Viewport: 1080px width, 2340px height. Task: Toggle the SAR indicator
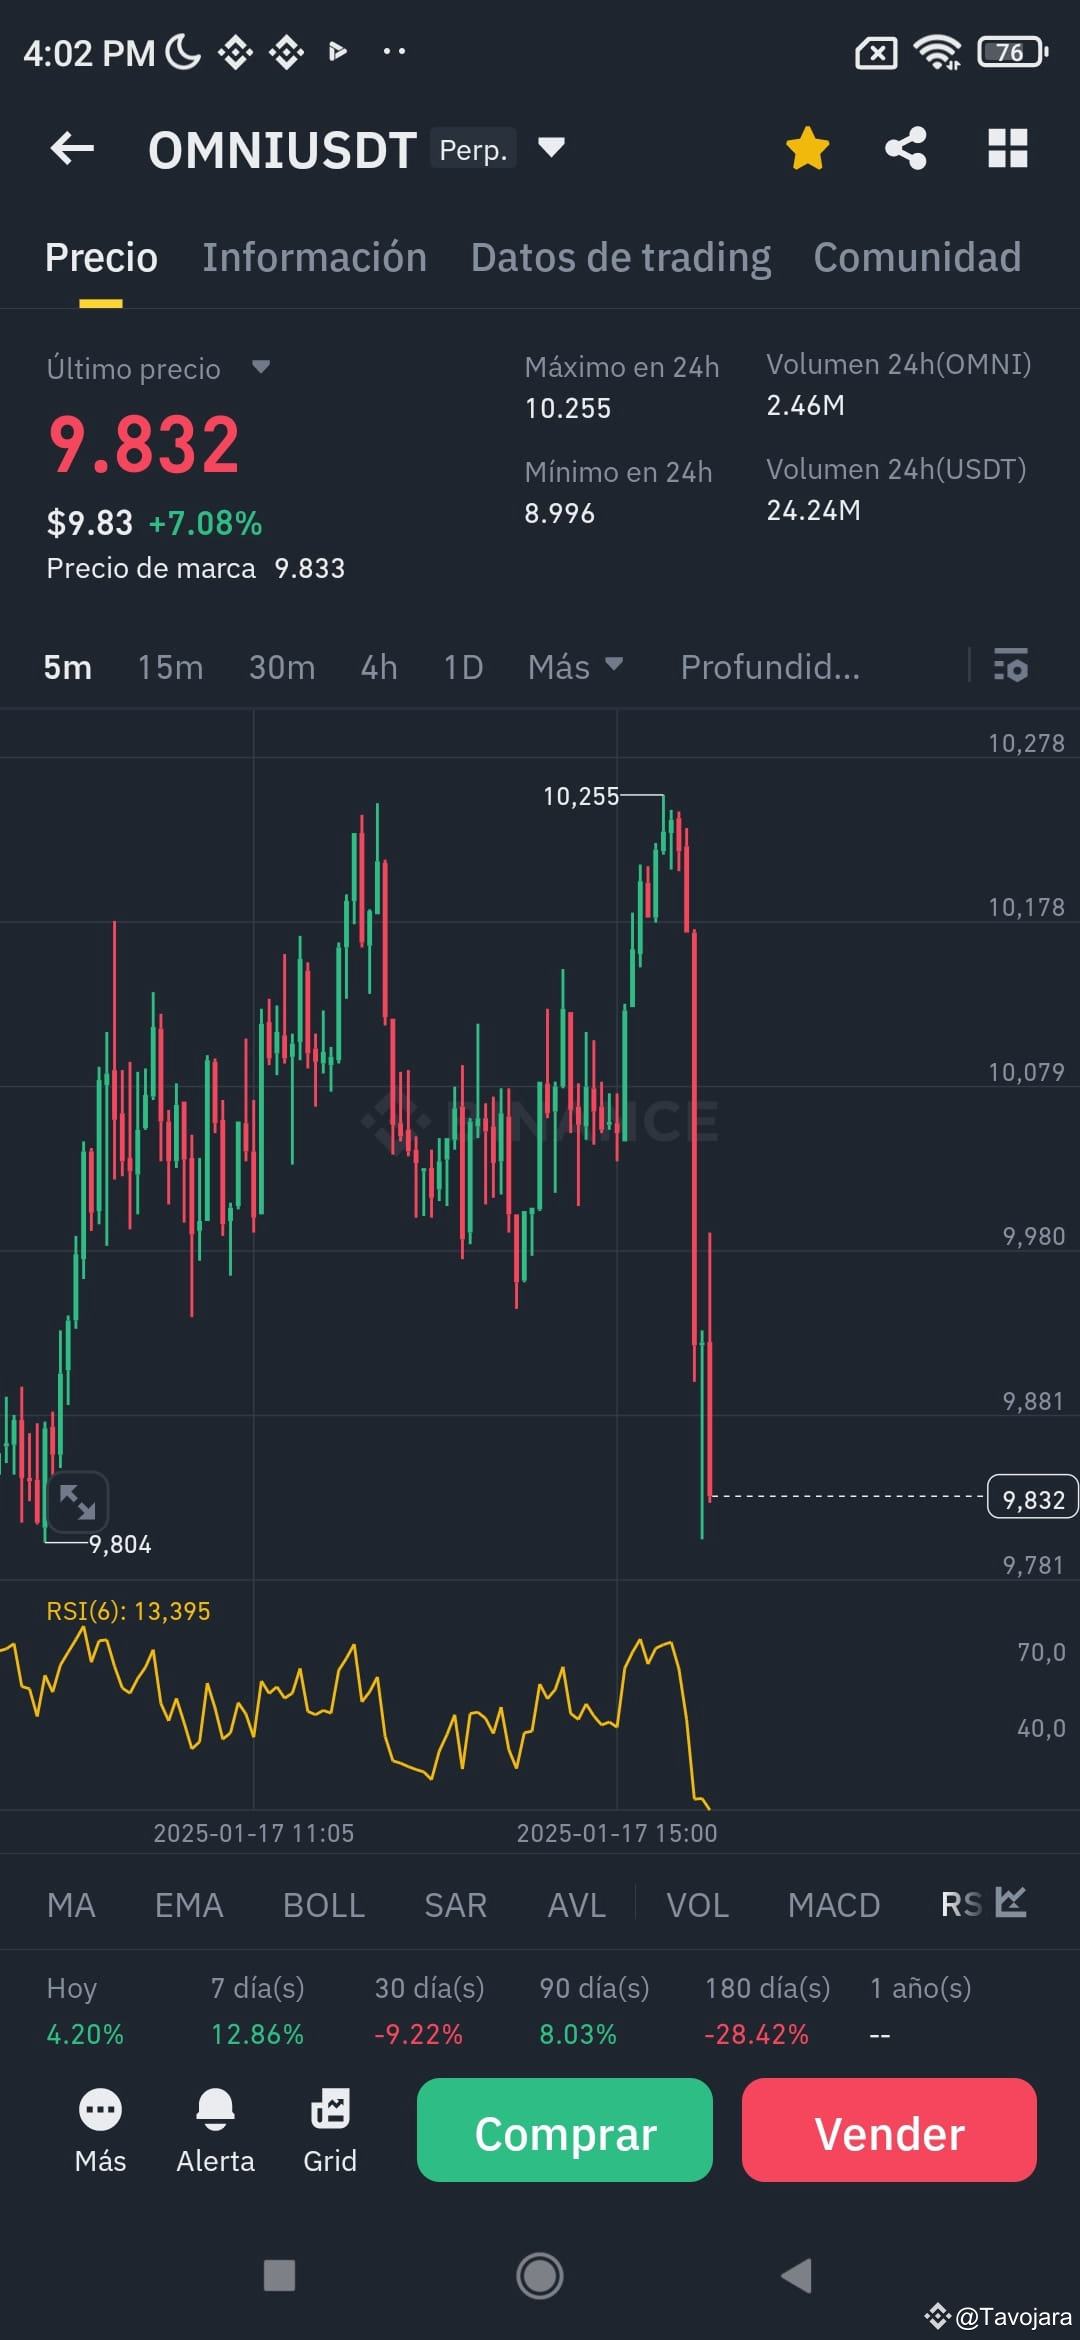coord(456,1905)
